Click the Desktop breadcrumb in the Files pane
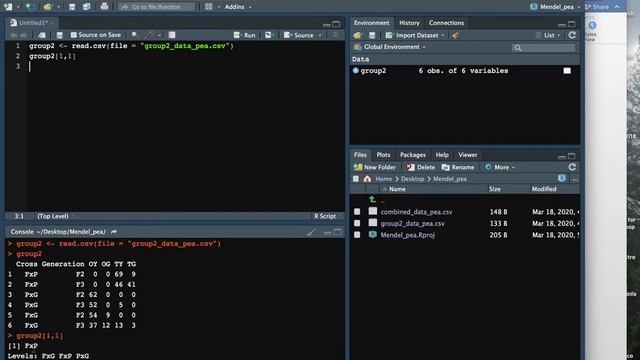Screen dimensions: 640x360 tap(412, 179)
